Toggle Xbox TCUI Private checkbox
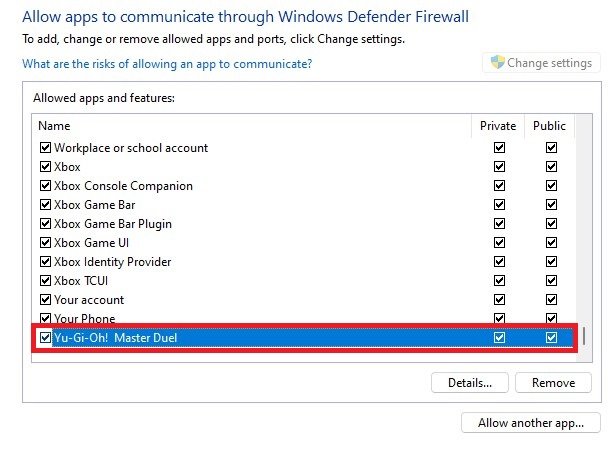Image resolution: width=616 pixels, height=452 pixels. pyautogui.click(x=499, y=281)
